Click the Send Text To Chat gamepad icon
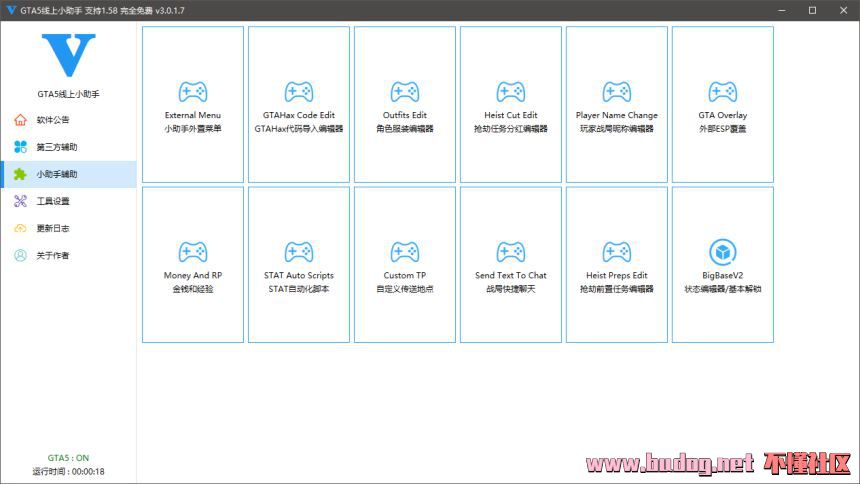Viewport: 860px width, 484px height. click(511, 252)
